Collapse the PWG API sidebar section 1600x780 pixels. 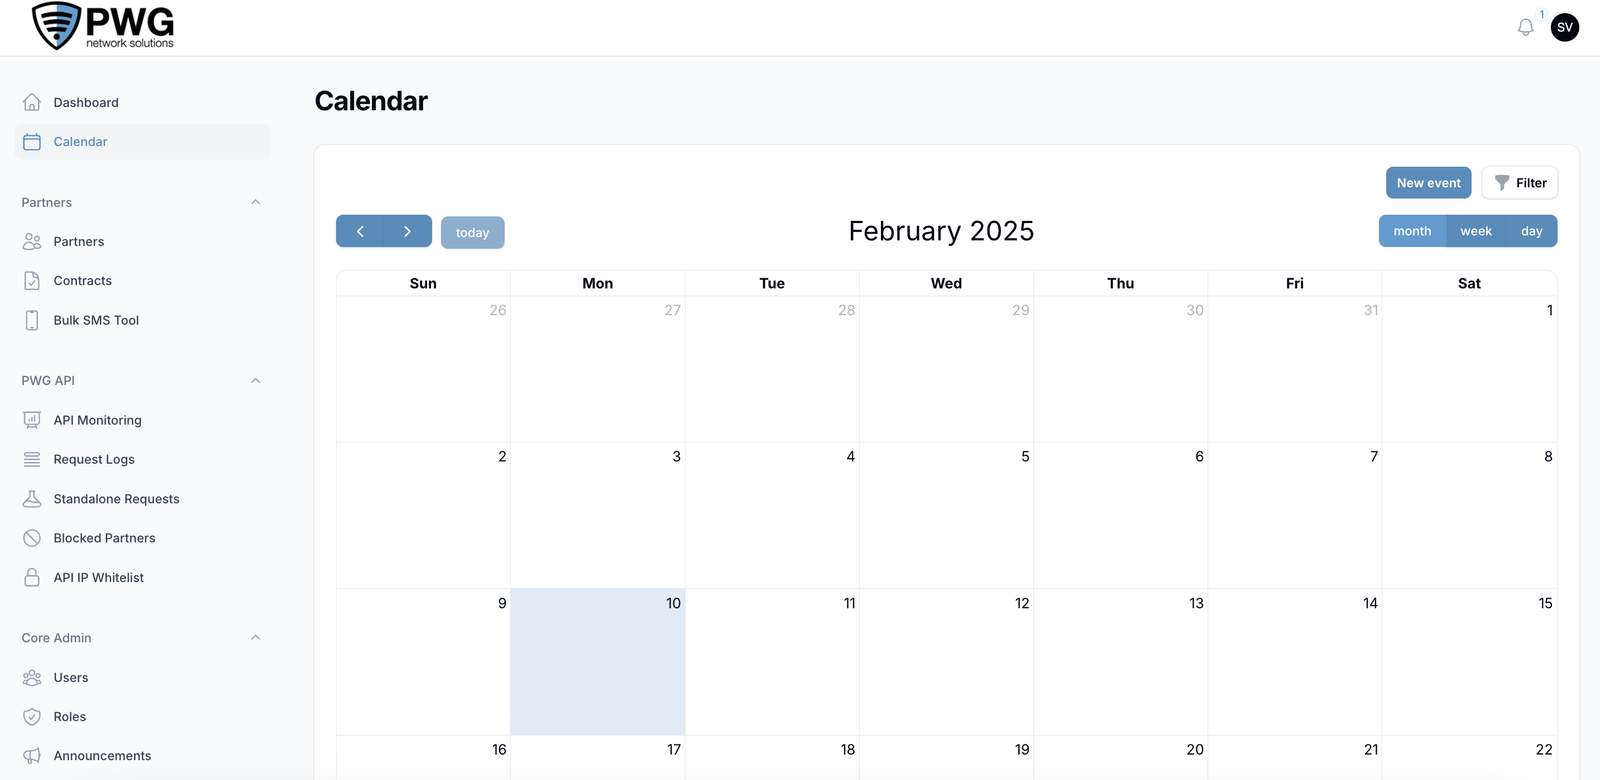(x=256, y=381)
